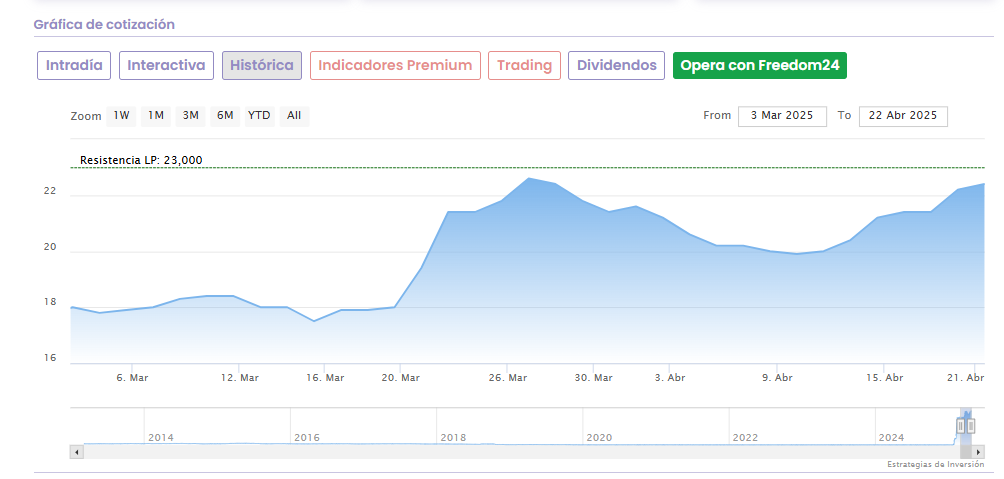Click the To date field
This screenshot has width=1004, height=479.
pos(902,116)
